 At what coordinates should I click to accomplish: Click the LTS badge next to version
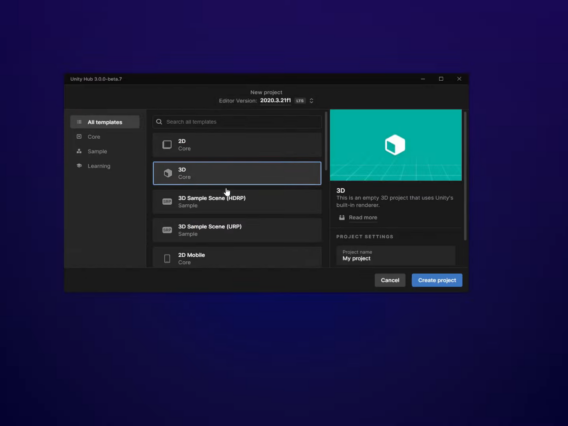click(x=300, y=101)
